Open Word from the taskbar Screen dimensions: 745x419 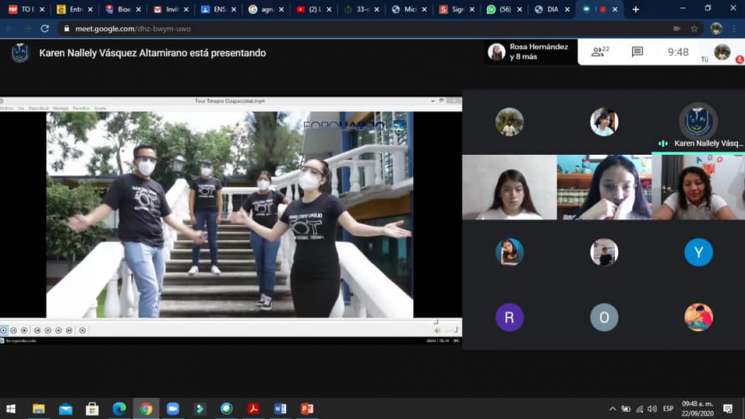(280, 409)
